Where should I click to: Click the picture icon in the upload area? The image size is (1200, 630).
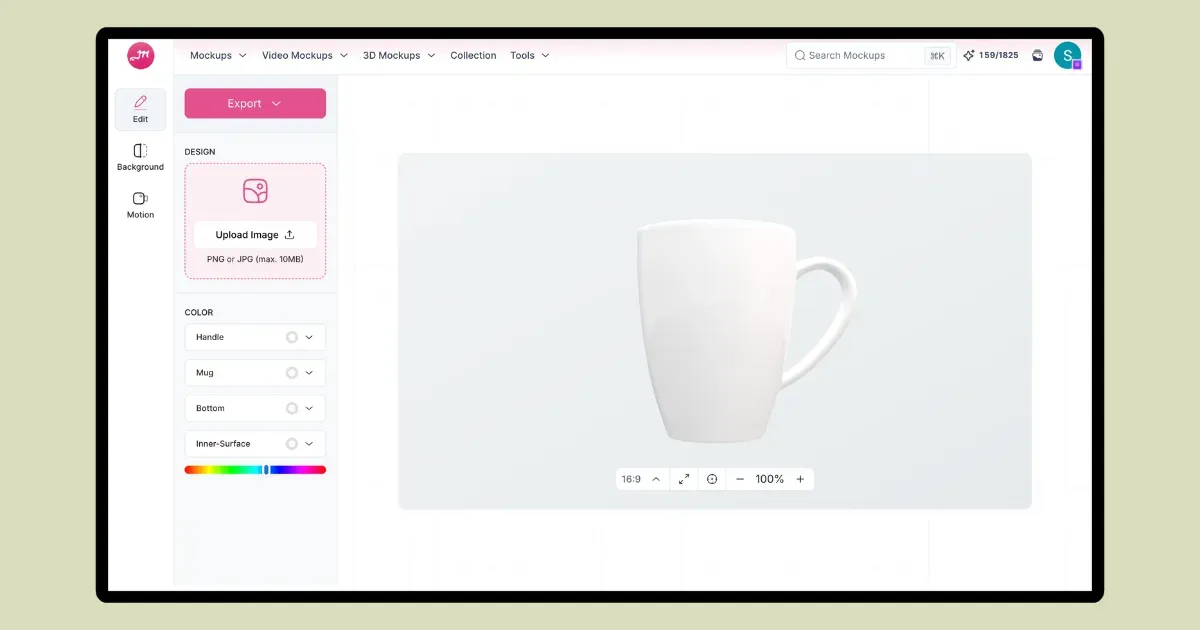[255, 191]
